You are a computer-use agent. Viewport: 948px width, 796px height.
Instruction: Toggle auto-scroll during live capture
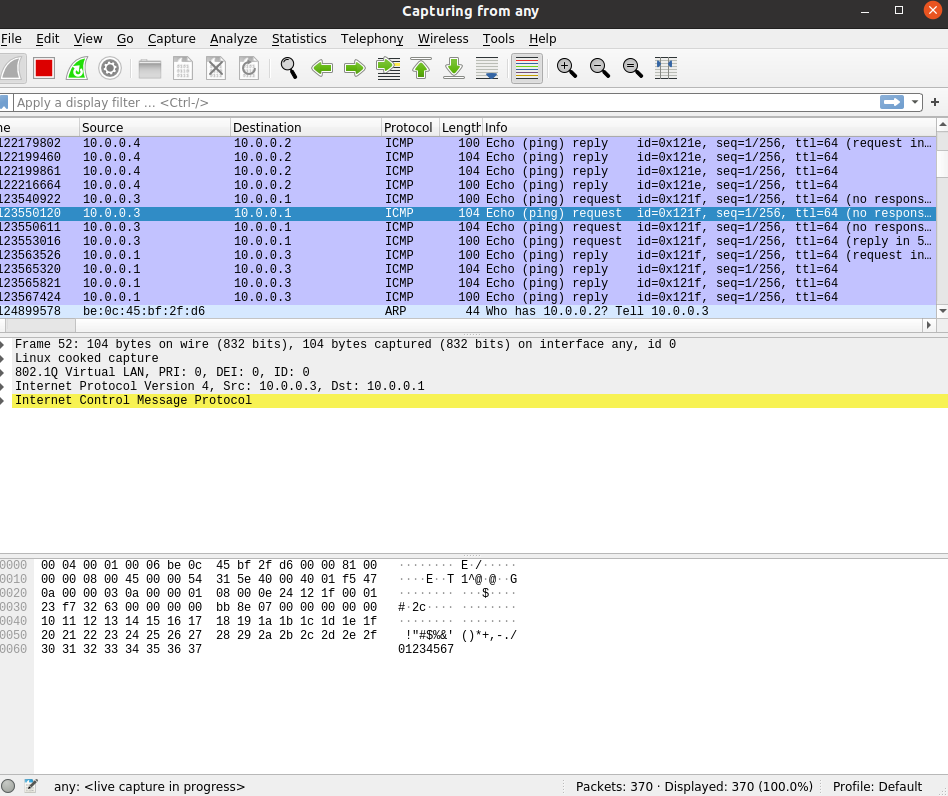[487, 68]
